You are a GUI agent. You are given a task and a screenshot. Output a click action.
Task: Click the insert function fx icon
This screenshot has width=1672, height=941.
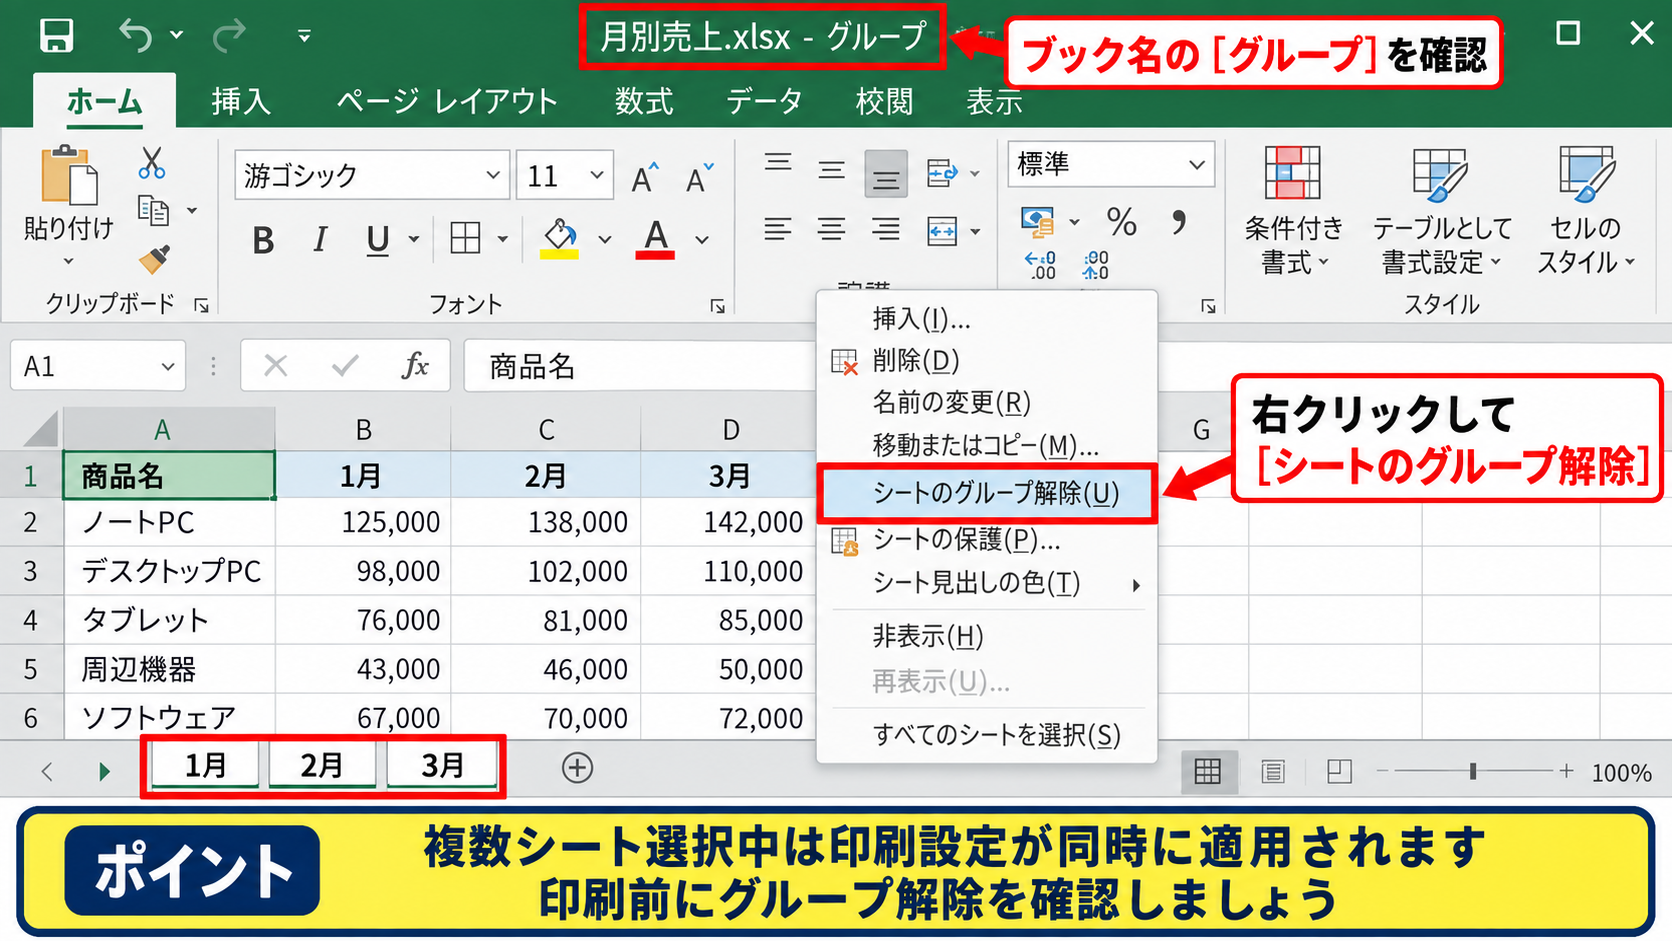(415, 365)
